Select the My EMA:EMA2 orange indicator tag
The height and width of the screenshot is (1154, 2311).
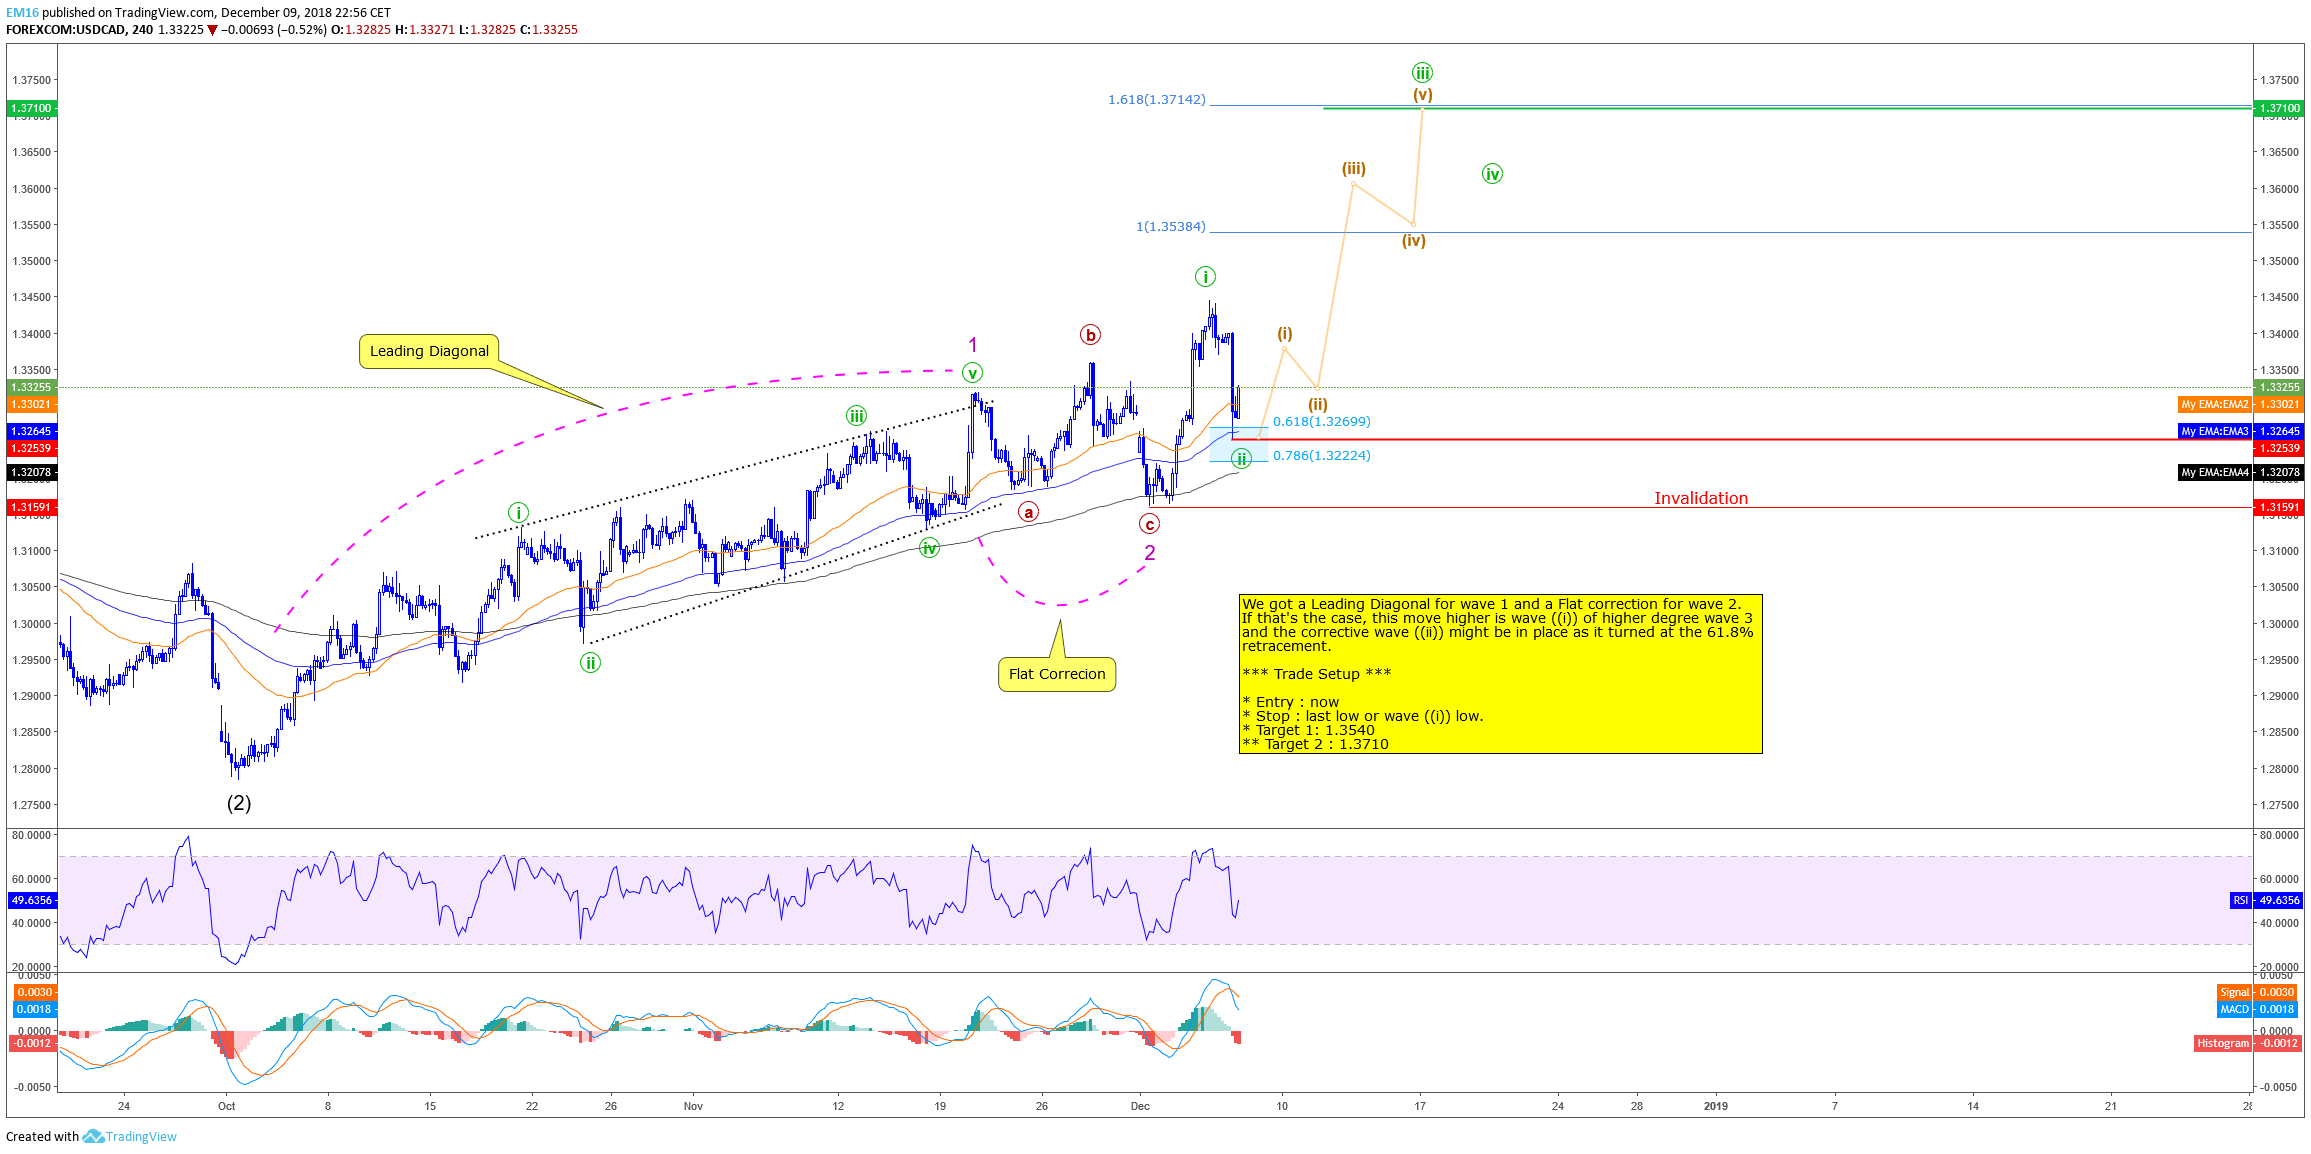(x=2215, y=404)
